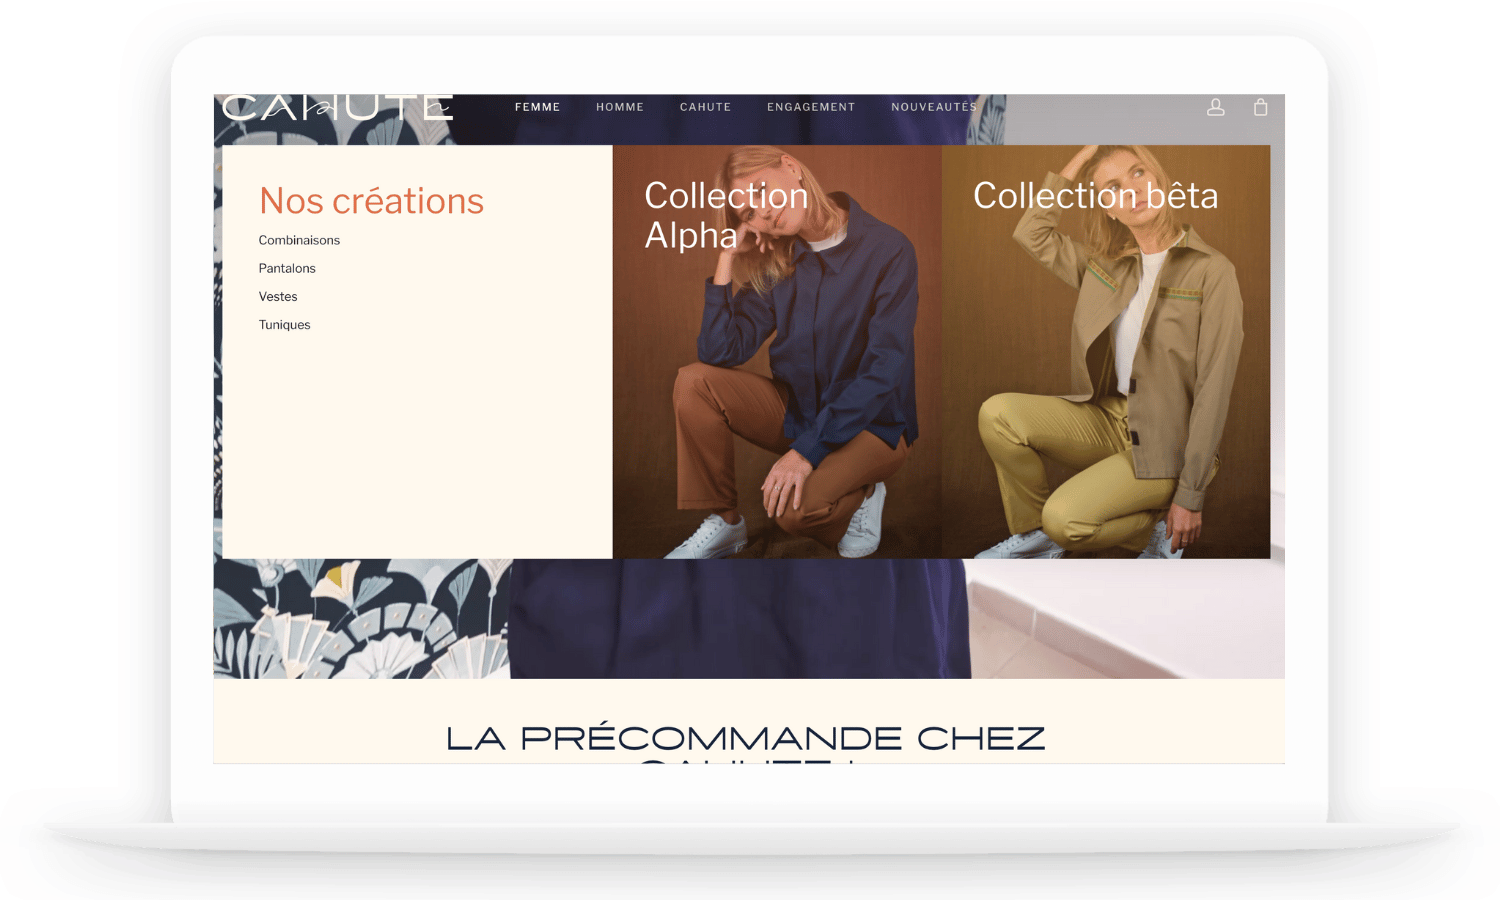Open the ENGAGEMENT menu item
This screenshot has height=900, width=1500.
tap(811, 107)
